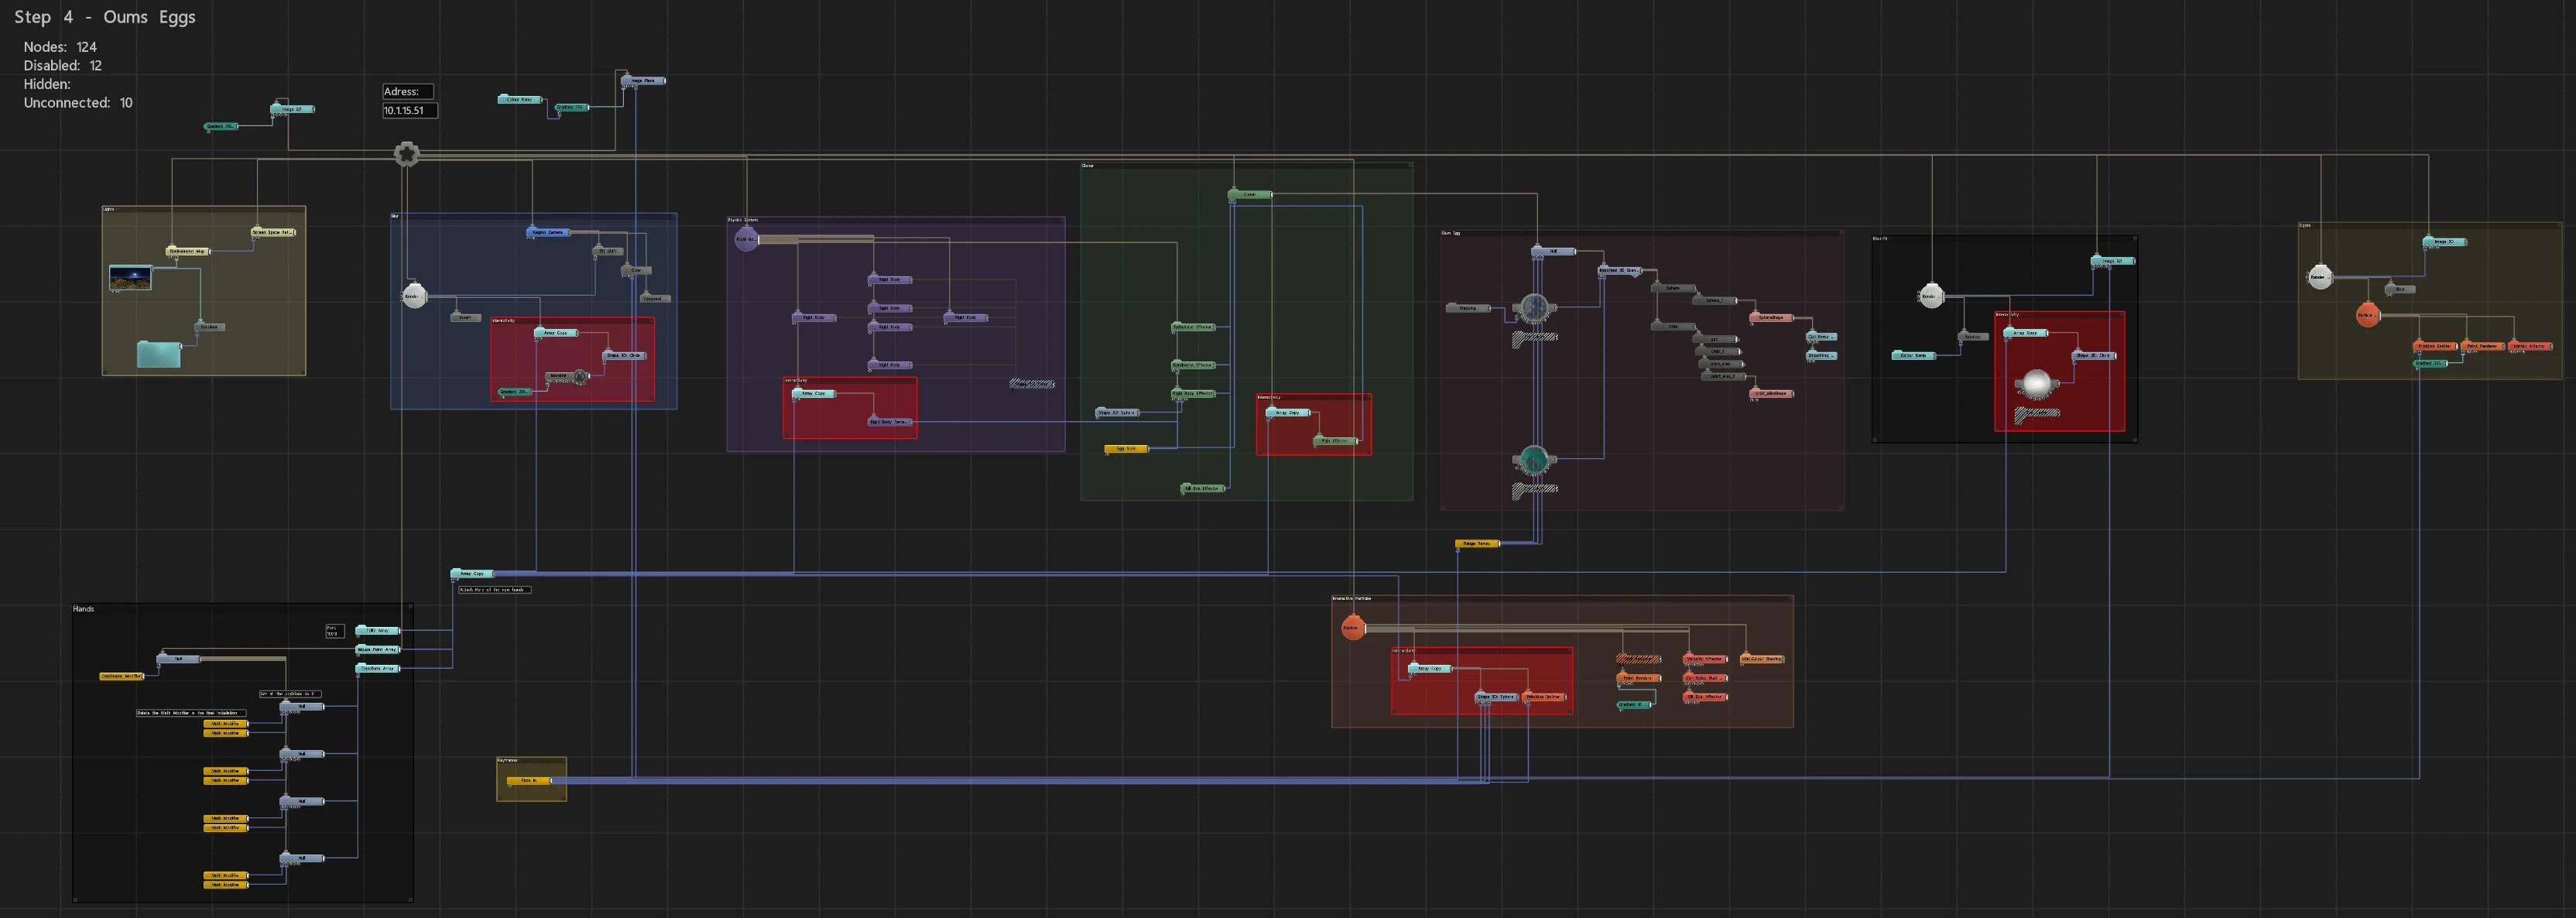Select the gear-shaped Root node
The width and height of the screenshot is (2576, 918).
(x=406, y=153)
